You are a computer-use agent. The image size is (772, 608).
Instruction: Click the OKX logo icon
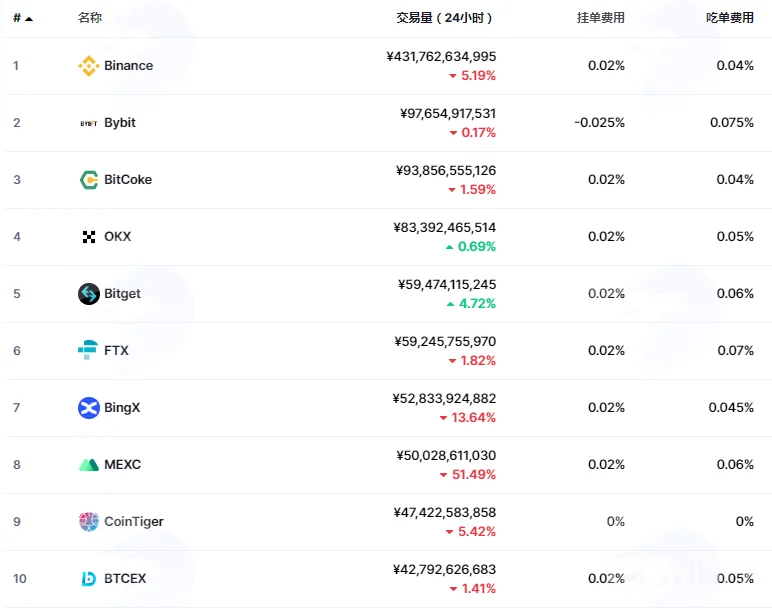89,237
